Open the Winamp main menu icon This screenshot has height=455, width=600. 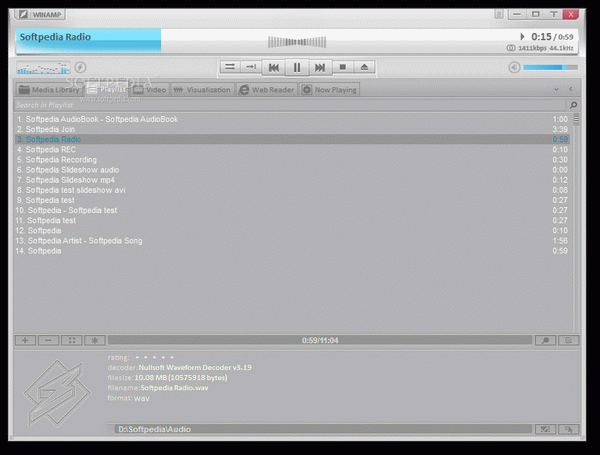pos(23,15)
